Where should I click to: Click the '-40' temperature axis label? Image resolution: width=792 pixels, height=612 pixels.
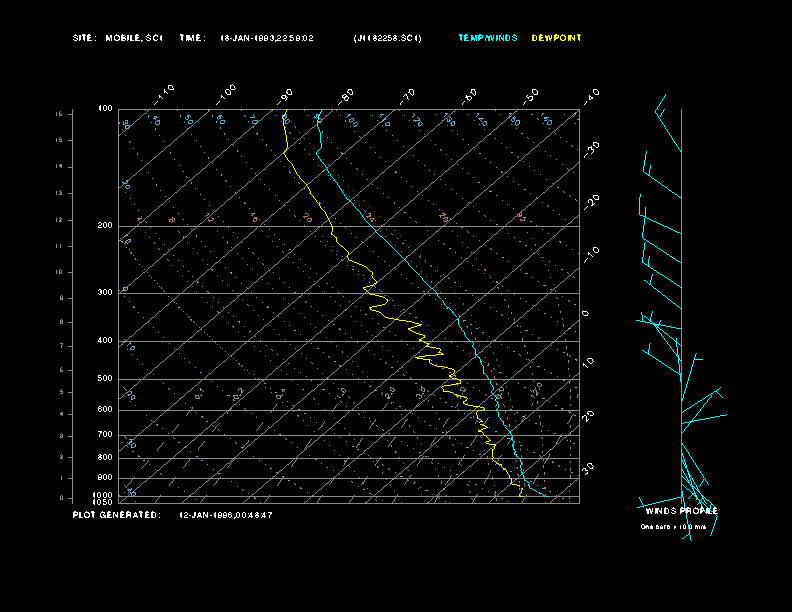[x=591, y=97]
